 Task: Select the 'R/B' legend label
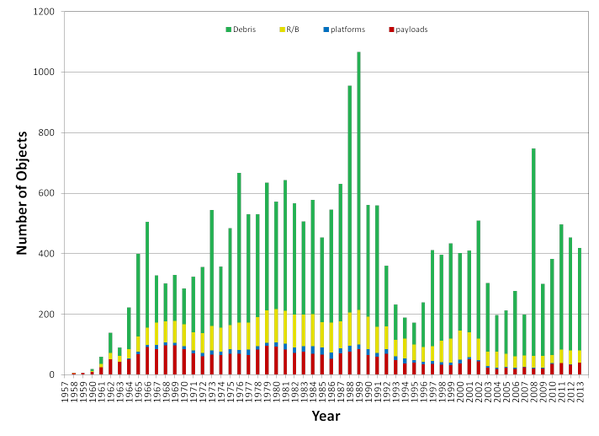pos(293,29)
